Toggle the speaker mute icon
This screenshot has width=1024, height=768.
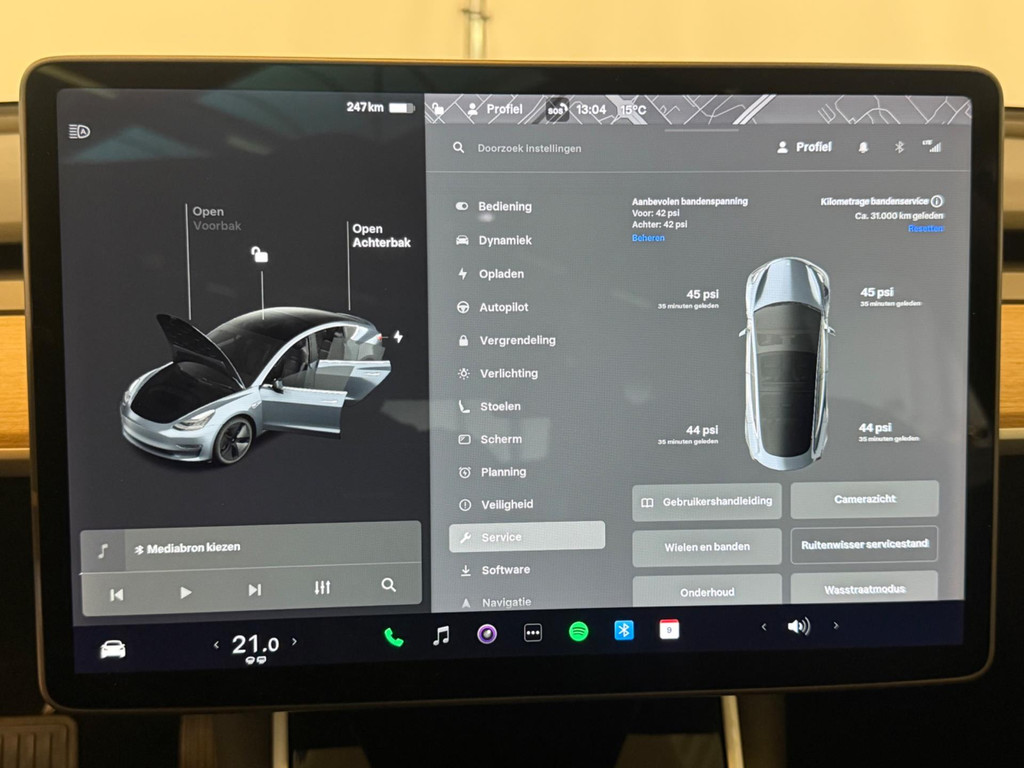pos(798,627)
